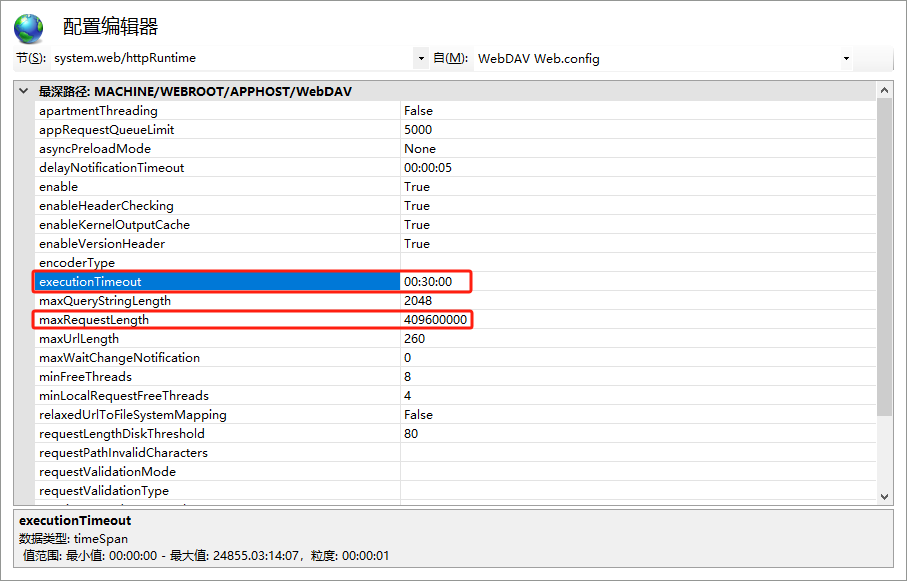Image resolution: width=907 pixels, height=581 pixels.
Task: Select the executionTimeout property row
Action: (90, 282)
